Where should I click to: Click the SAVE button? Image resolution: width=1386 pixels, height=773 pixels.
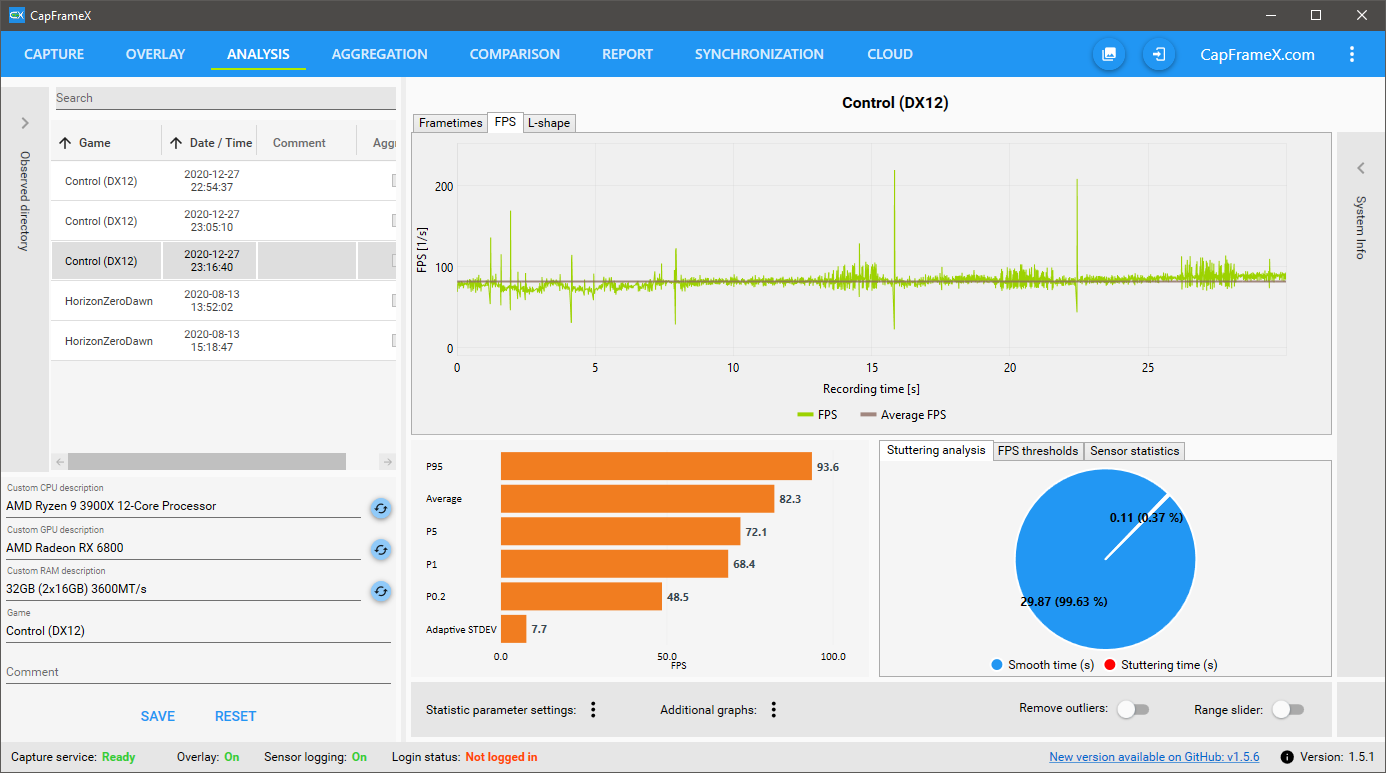tap(158, 716)
